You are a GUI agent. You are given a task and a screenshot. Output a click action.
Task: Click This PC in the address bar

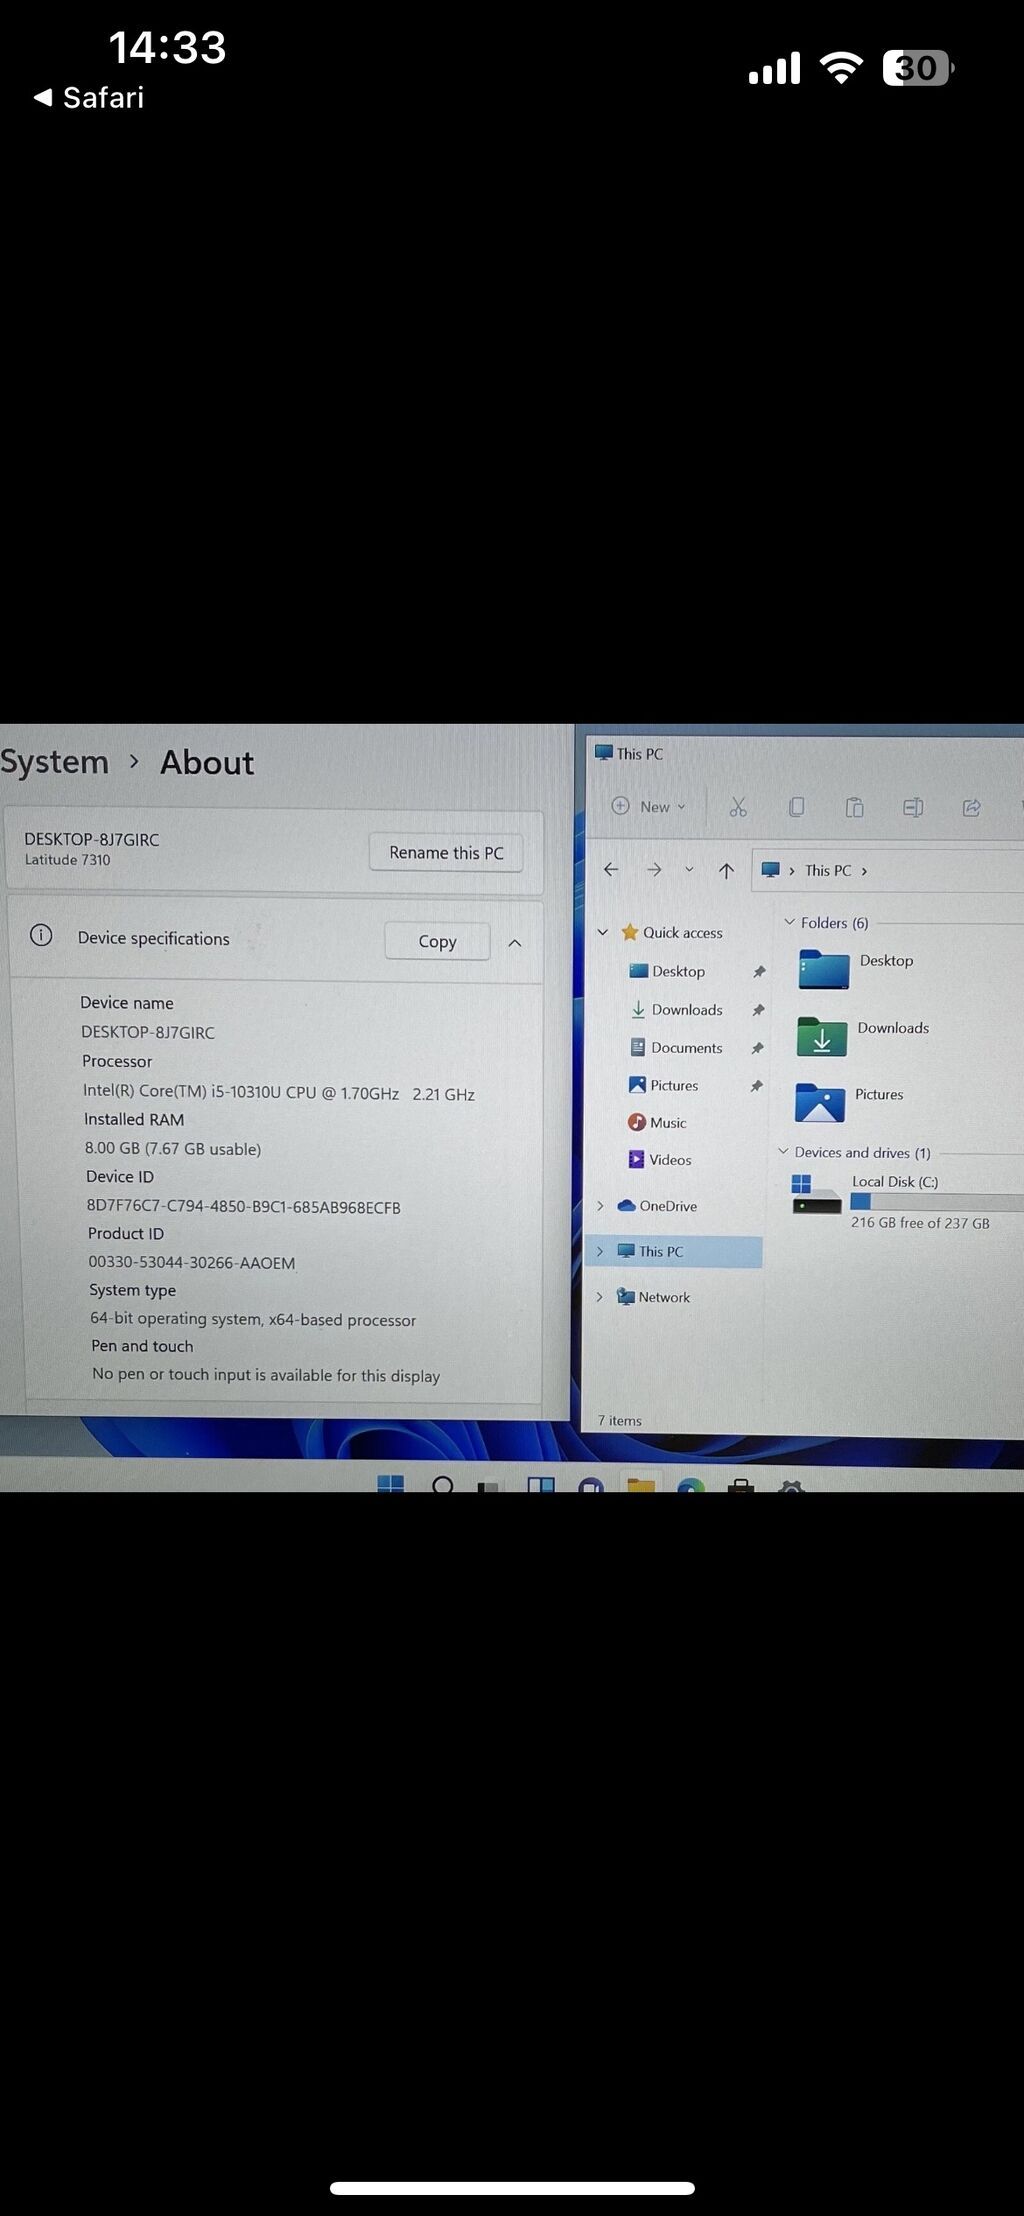click(x=828, y=870)
